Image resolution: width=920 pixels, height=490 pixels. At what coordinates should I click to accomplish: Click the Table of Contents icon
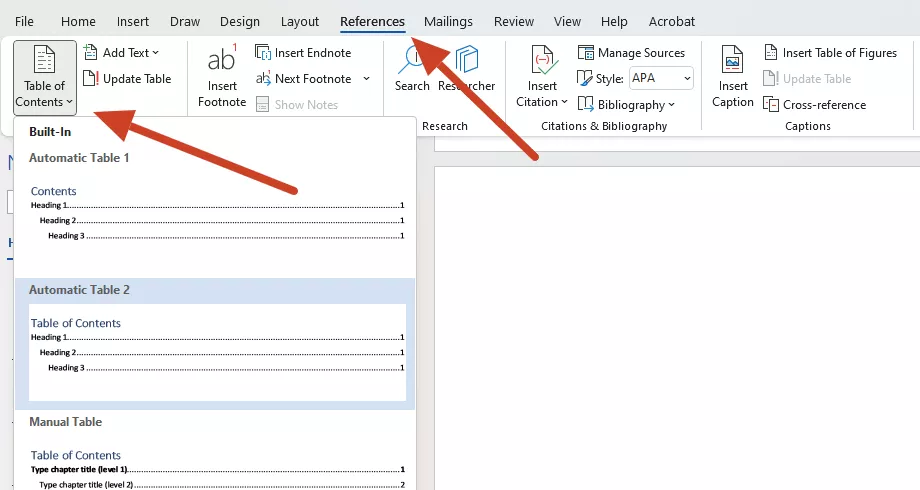44,60
